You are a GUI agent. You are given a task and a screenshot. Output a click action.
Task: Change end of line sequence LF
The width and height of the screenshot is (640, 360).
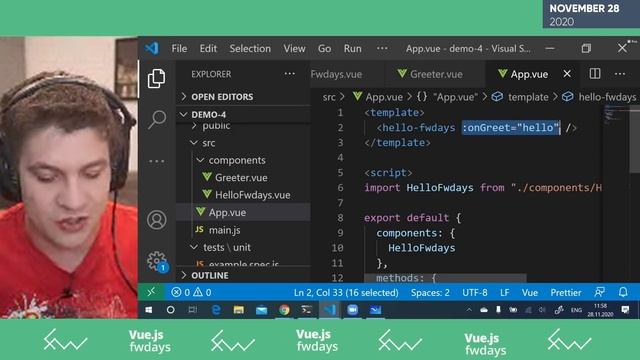[x=504, y=293]
